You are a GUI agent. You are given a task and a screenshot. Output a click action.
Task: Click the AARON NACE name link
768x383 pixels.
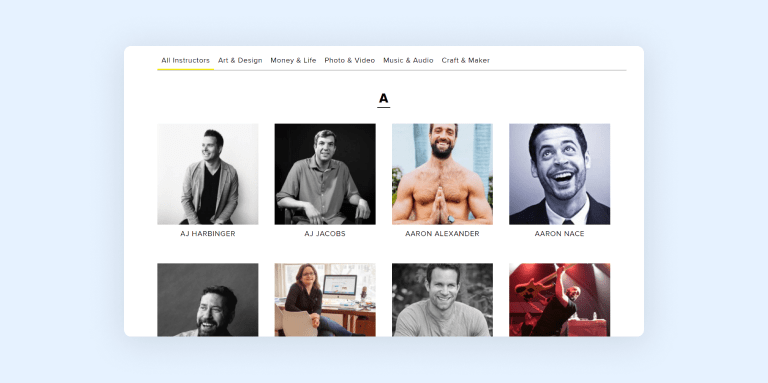tap(559, 234)
